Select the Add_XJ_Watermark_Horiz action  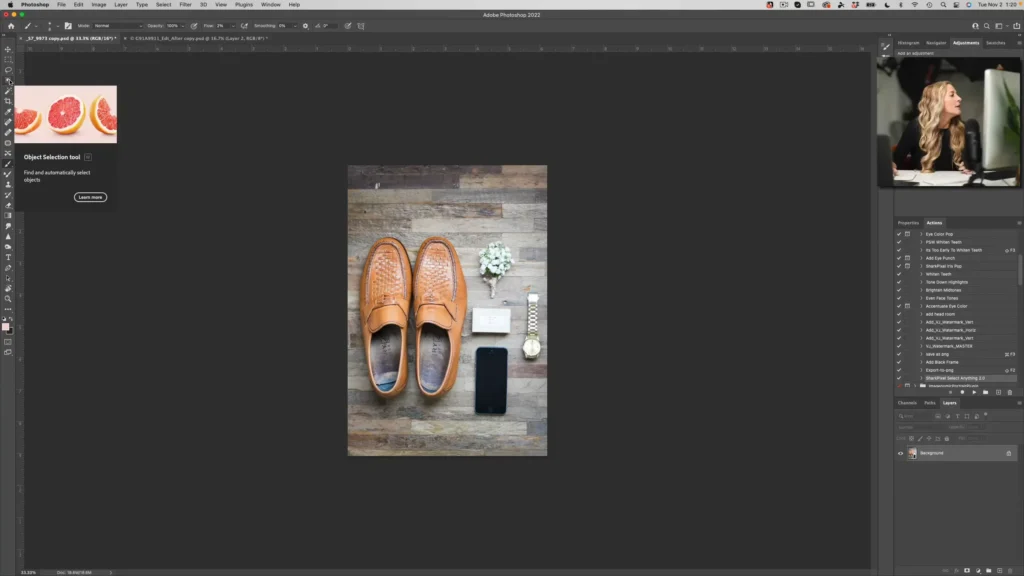[950, 330]
